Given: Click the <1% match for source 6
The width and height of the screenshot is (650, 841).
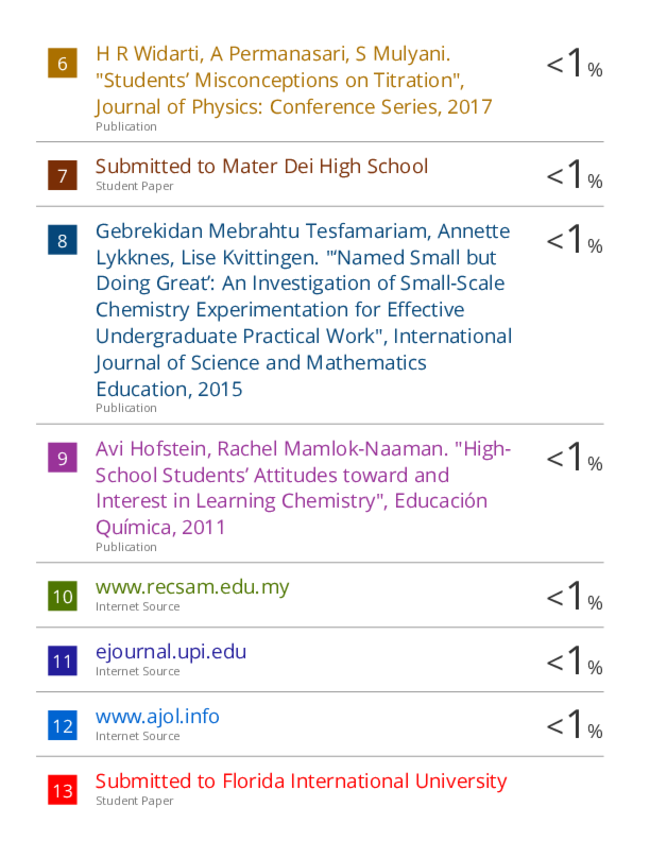Looking at the screenshot, I should coord(574,63).
